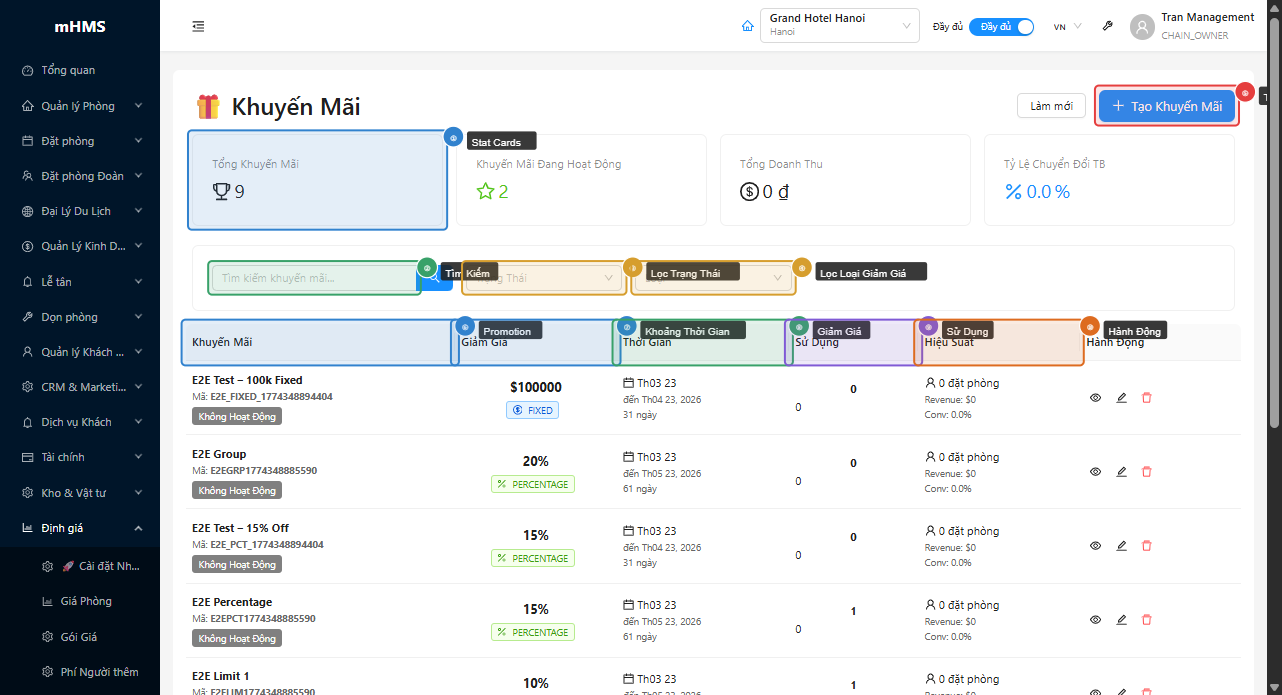Delete the E2E Test – 15% Off promotion
The image size is (1282, 695).
tap(1147, 546)
